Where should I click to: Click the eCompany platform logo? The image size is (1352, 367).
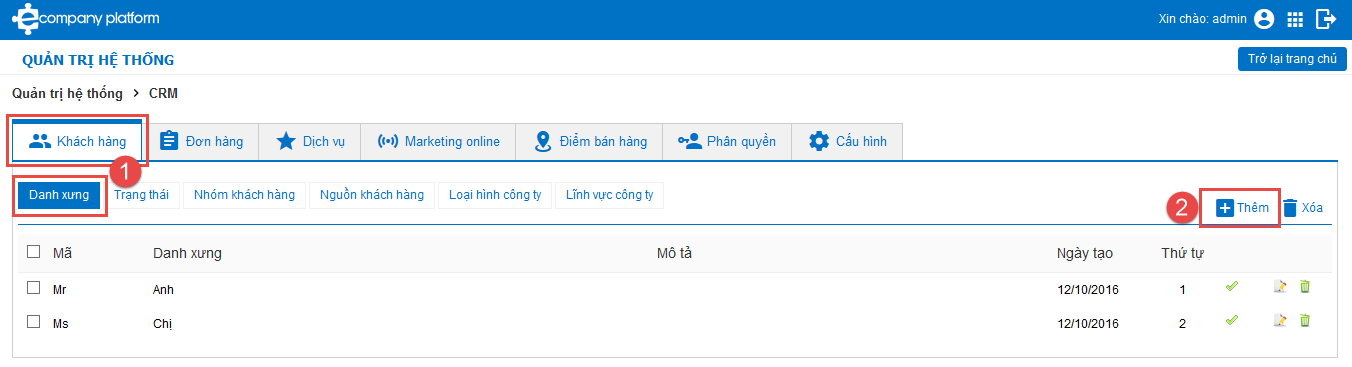coord(85,18)
